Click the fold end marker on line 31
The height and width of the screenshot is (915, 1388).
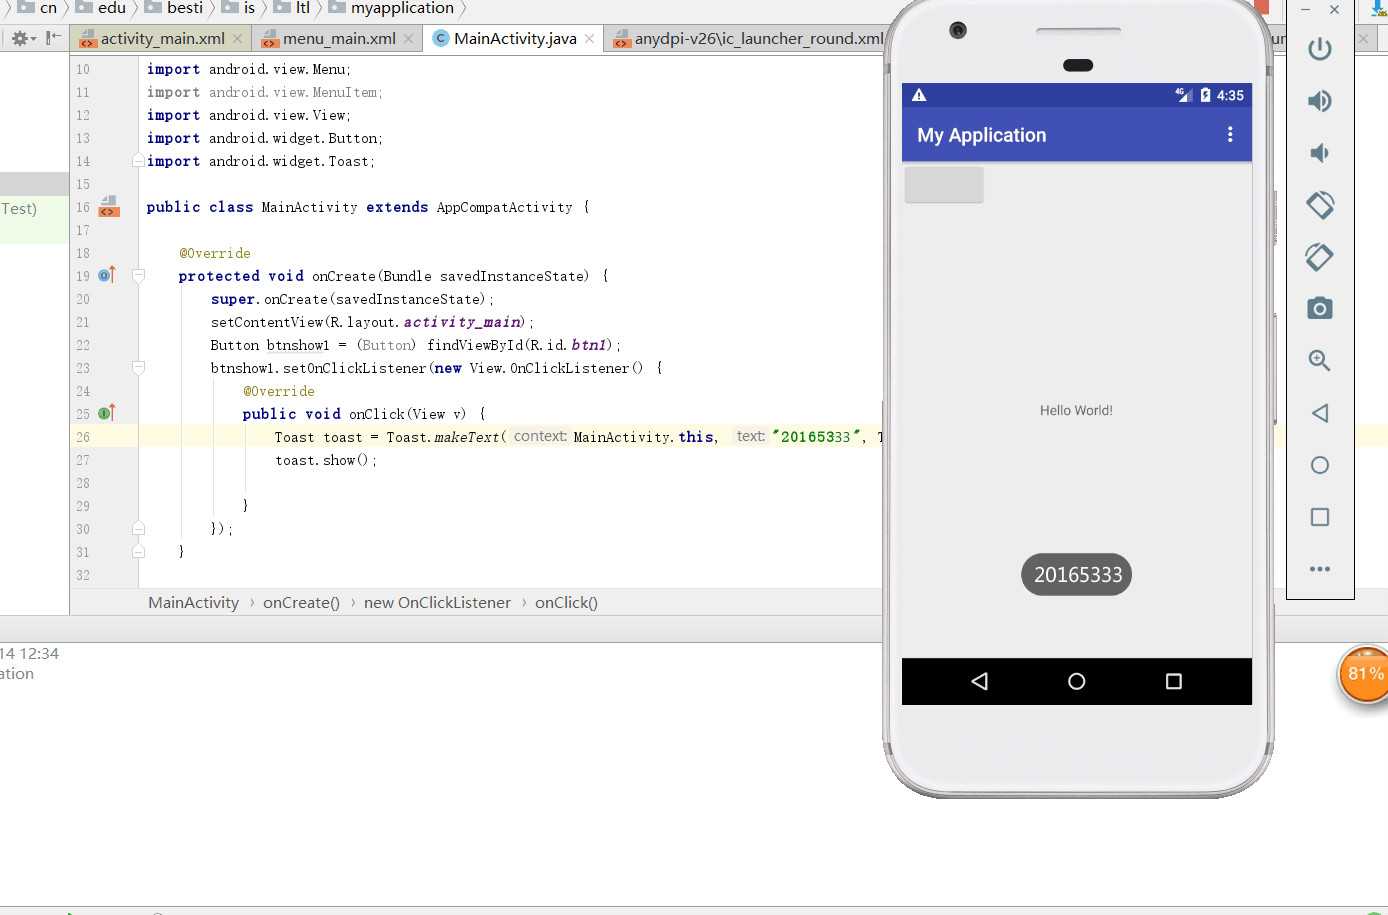pyautogui.click(x=138, y=551)
